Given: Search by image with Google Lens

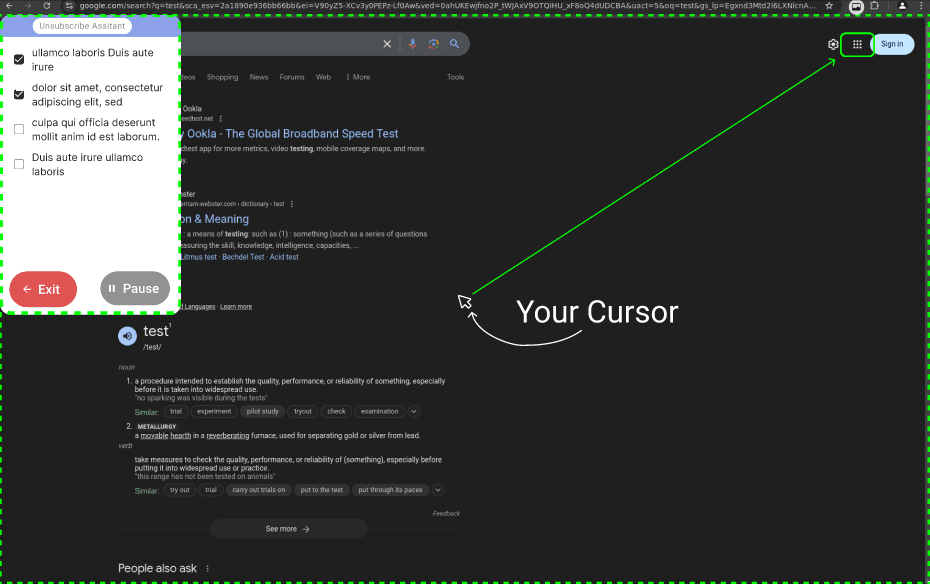Looking at the screenshot, I should pos(434,44).
